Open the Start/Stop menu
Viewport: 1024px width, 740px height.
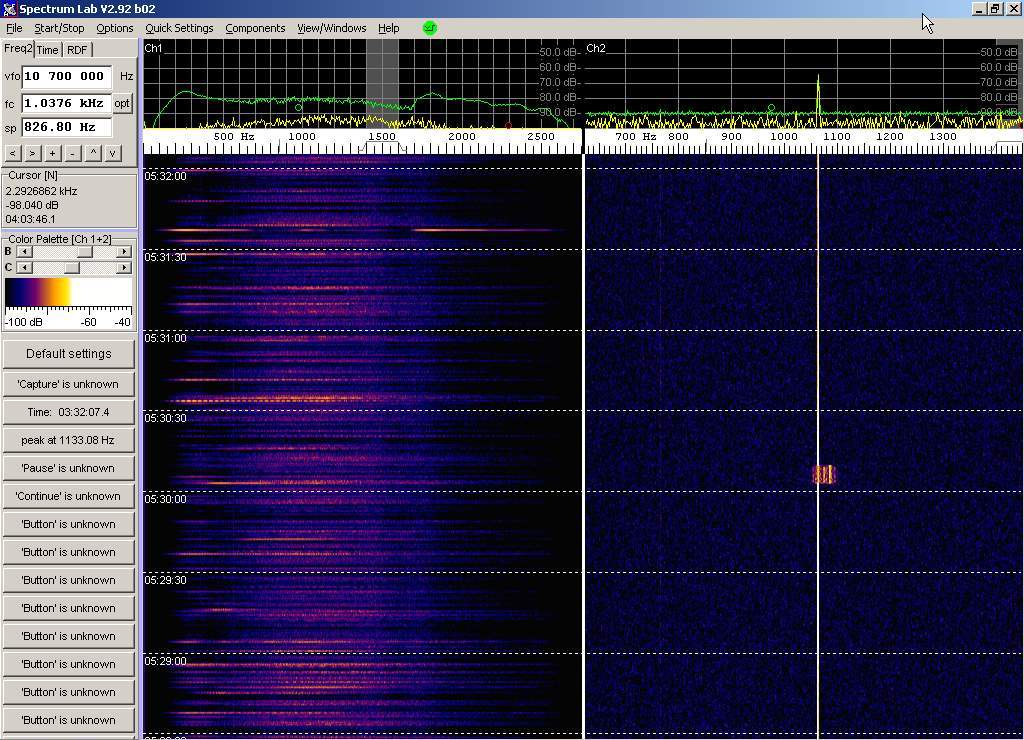(59, 28)
